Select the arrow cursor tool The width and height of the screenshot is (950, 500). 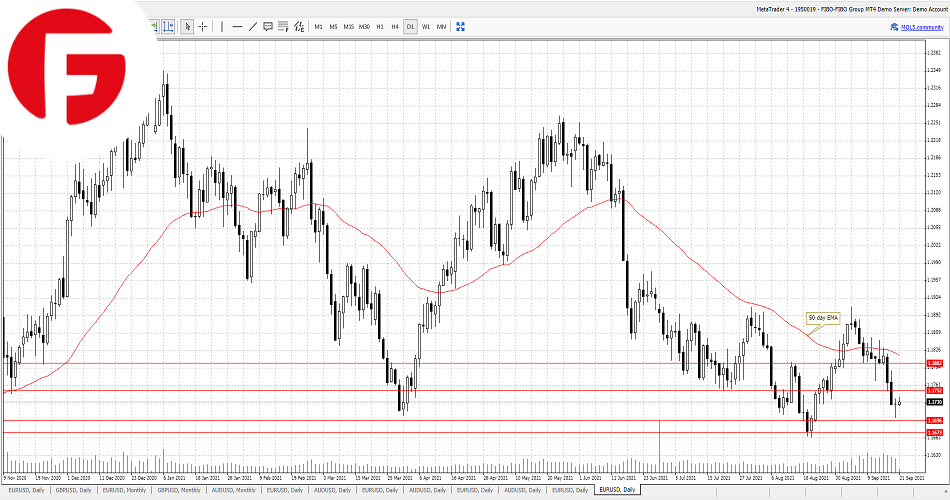tap(188, 26)
